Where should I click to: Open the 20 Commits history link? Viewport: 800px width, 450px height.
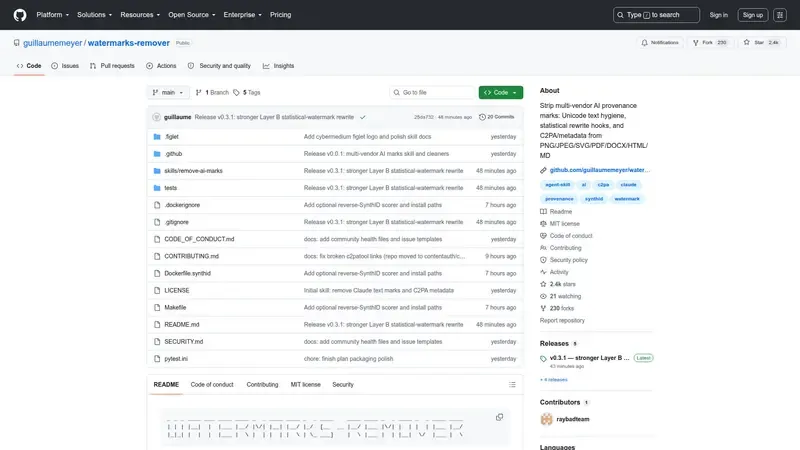tap(496, 117)
